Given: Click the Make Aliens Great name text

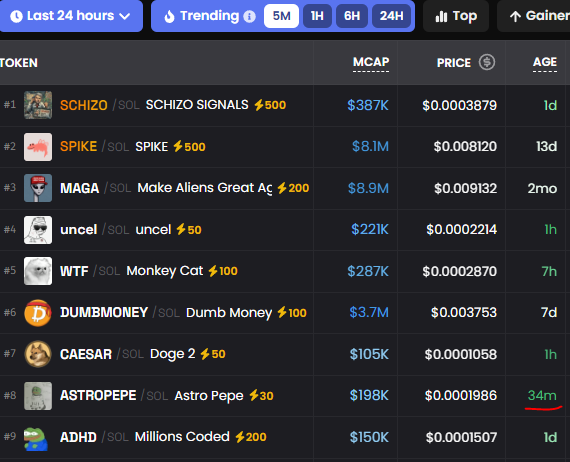Looking at the screenshot, I should (204, 188).
